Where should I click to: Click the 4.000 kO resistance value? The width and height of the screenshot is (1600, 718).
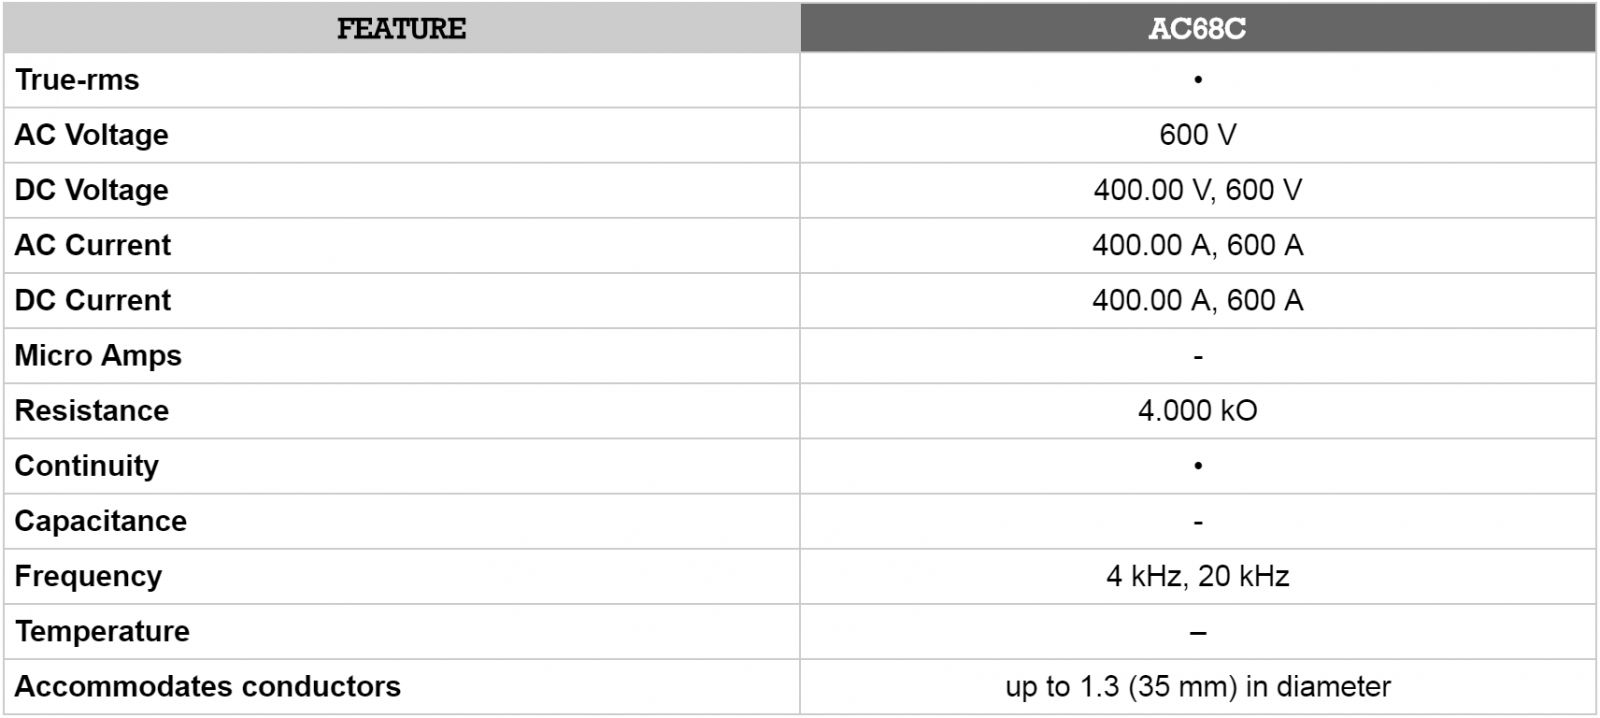(1197, 410)
